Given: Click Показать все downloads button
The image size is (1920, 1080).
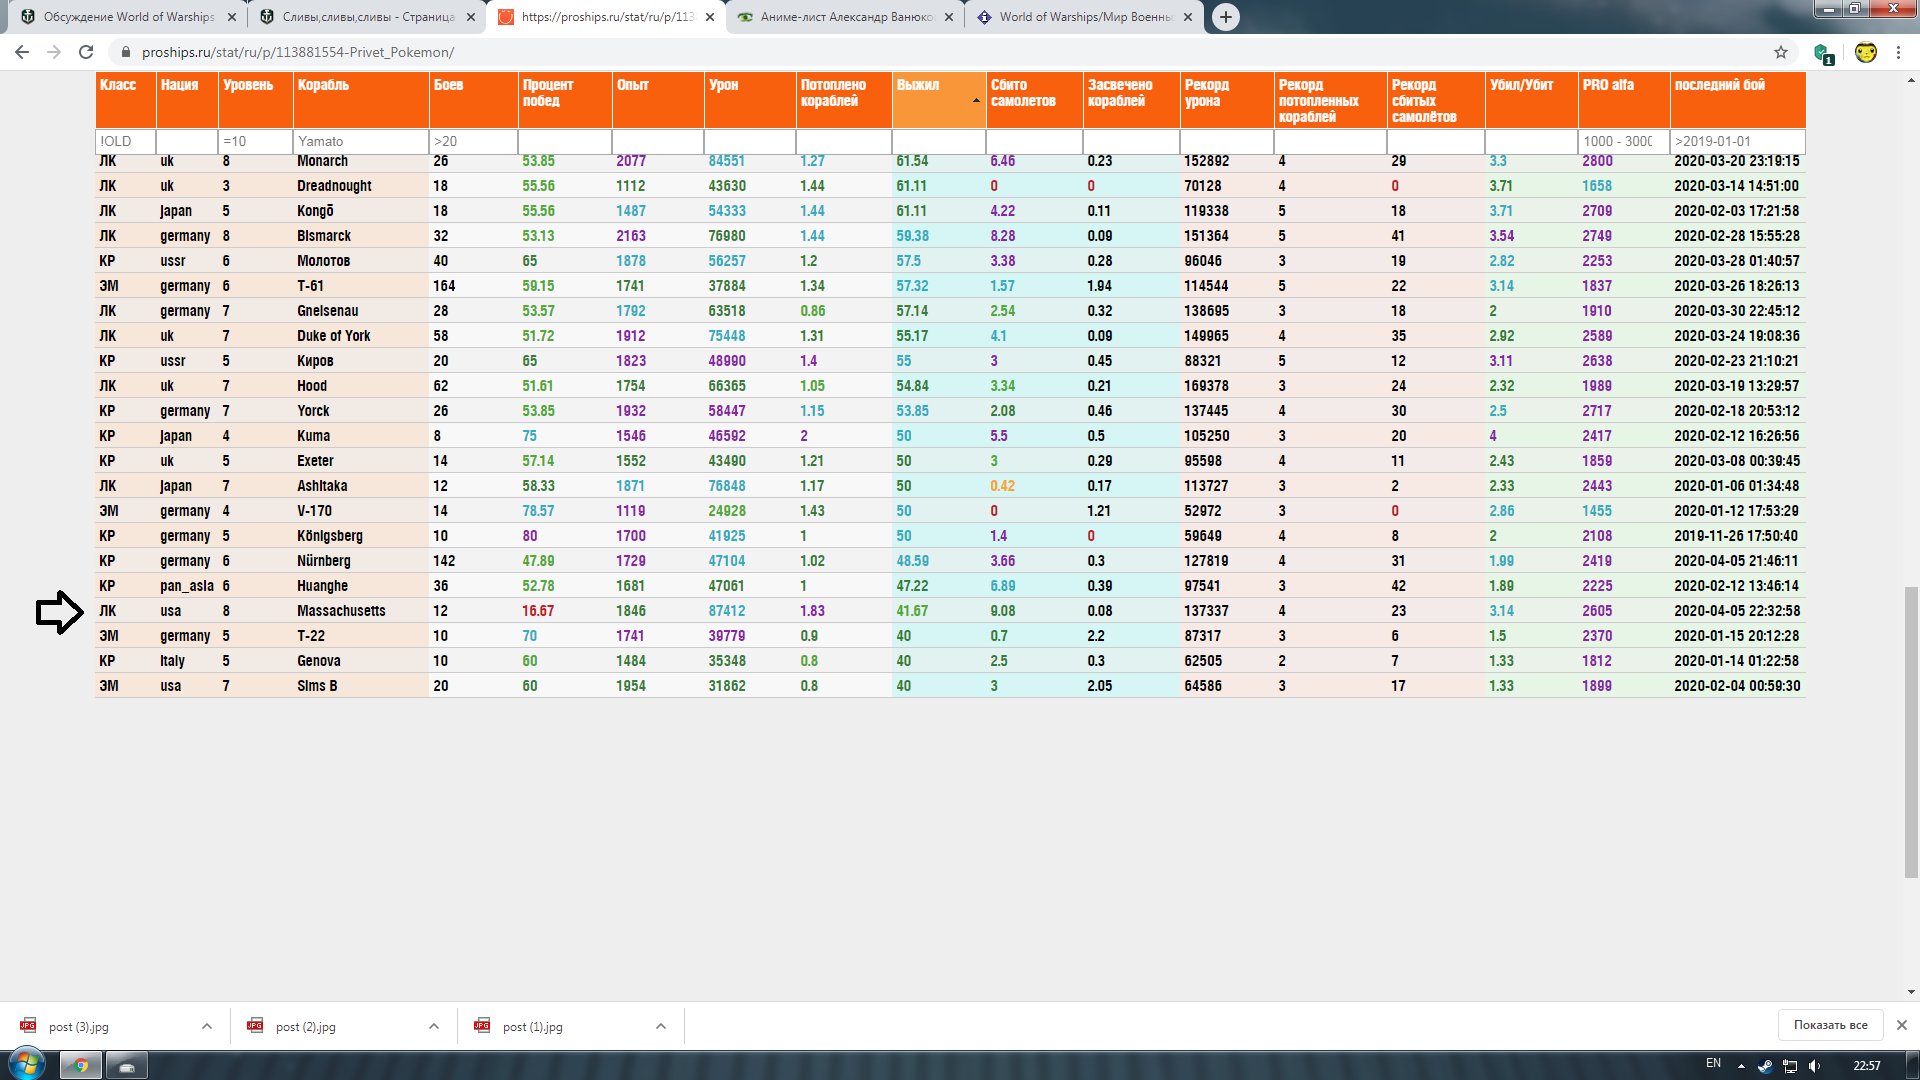Looking at the screenshot, I should coord(1830,1025).
